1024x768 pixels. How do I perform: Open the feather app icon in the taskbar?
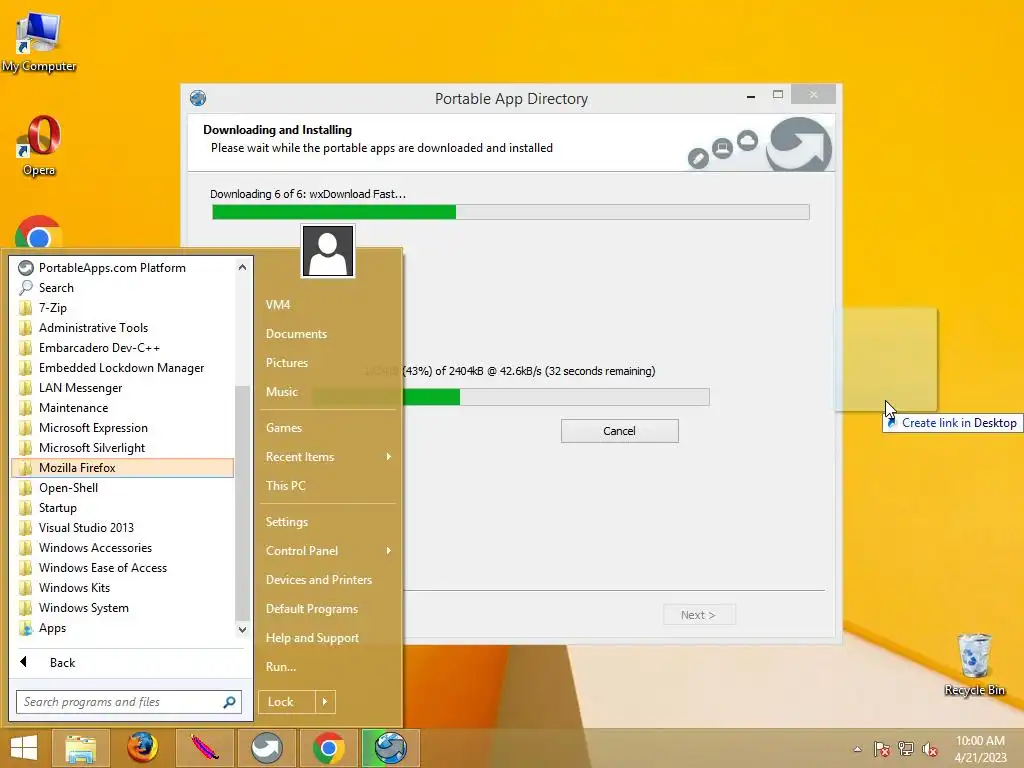(204, 748)
